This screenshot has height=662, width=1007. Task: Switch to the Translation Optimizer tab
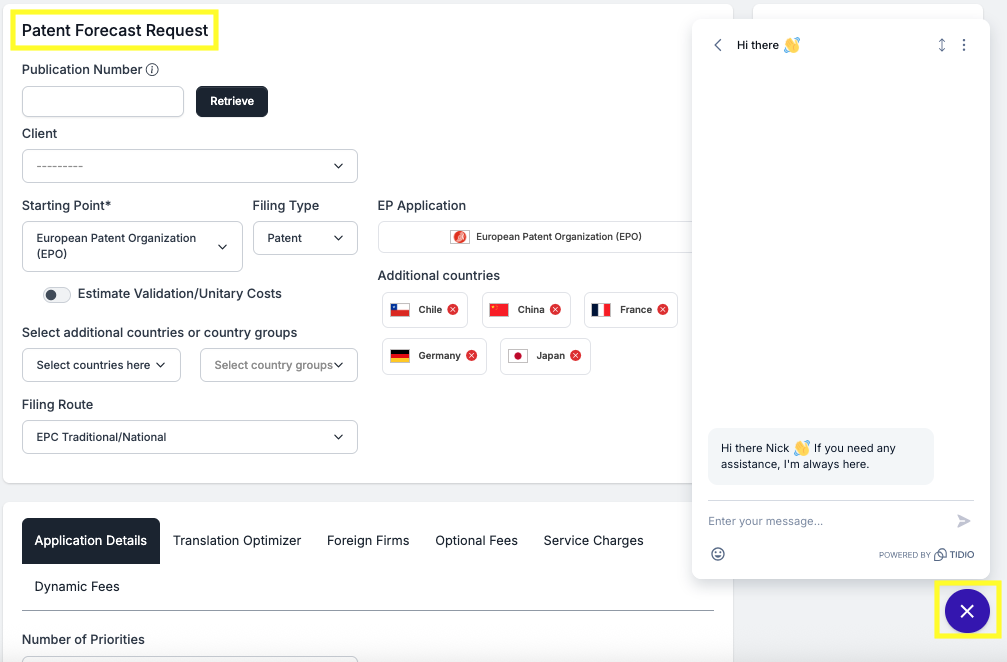click(x=237, y=541)
